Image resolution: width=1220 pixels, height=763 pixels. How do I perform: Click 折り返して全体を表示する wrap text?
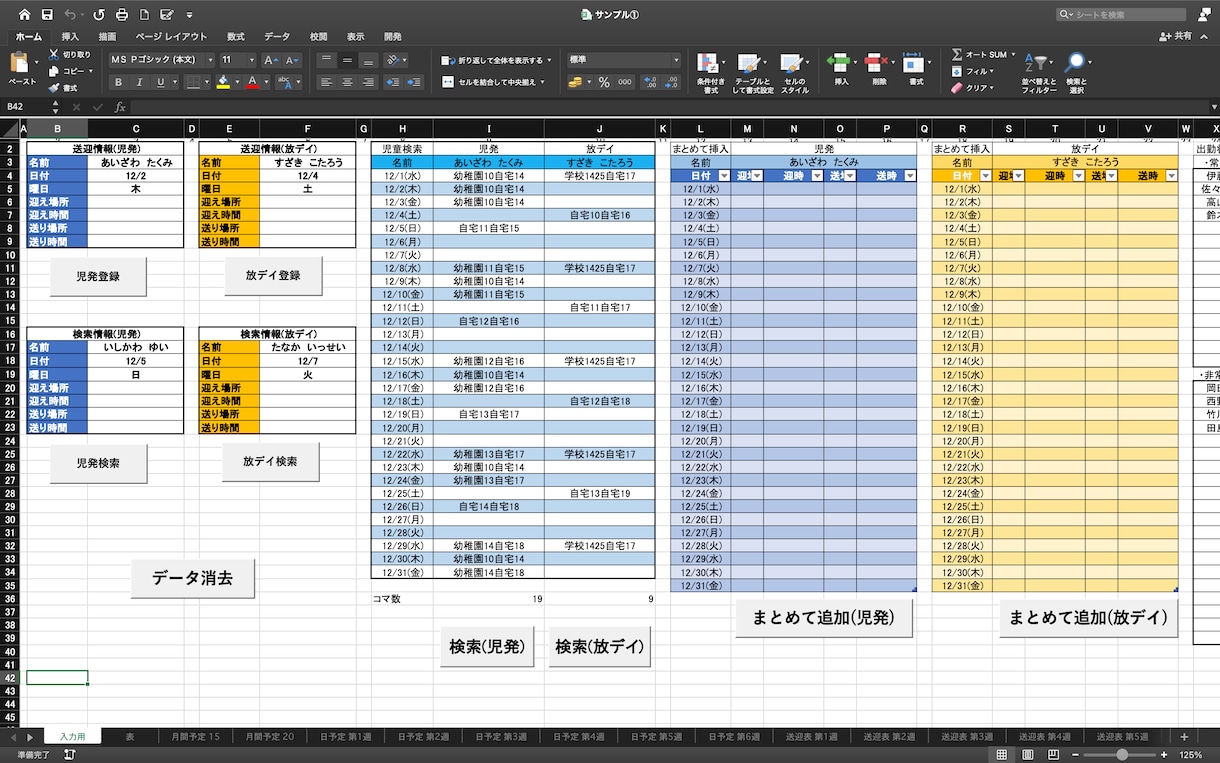coord(497,60)
